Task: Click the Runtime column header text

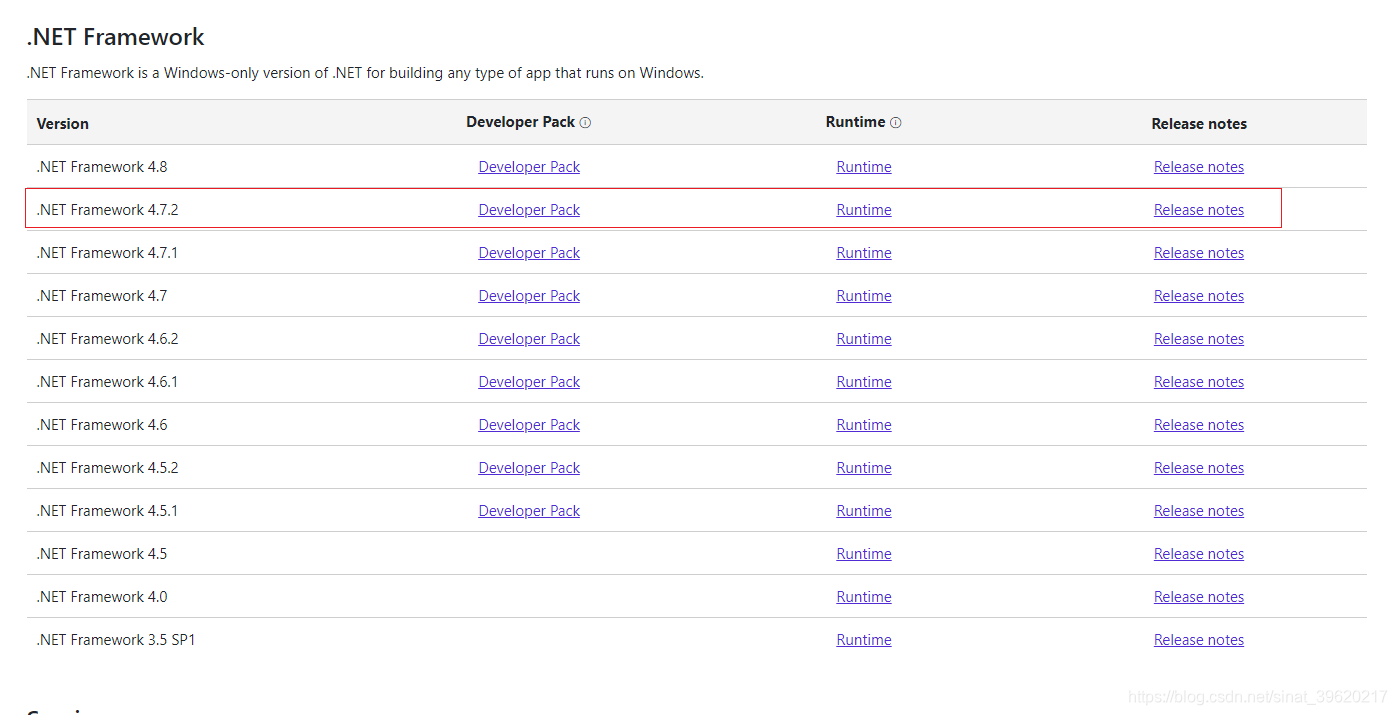Action: 856,122
